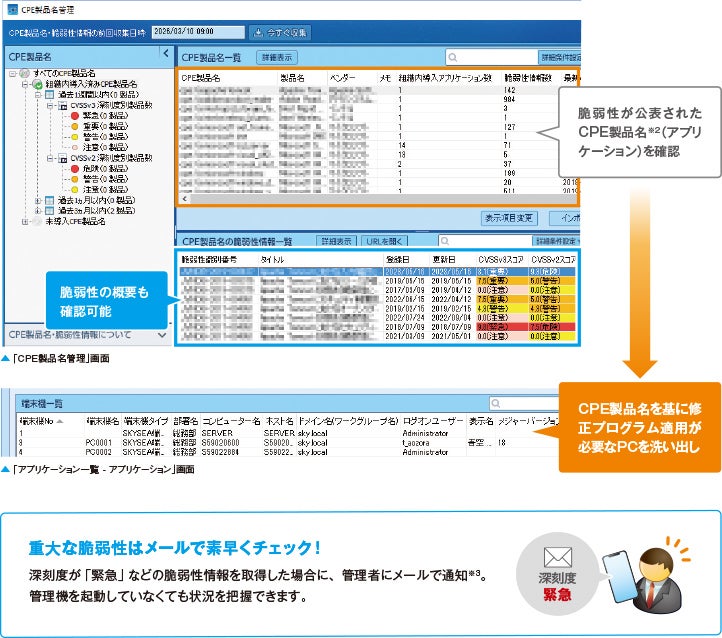The image size is (722, 638).
Task: Select the red 危険 severity item under CVSSv2
Action: (75, 169)
